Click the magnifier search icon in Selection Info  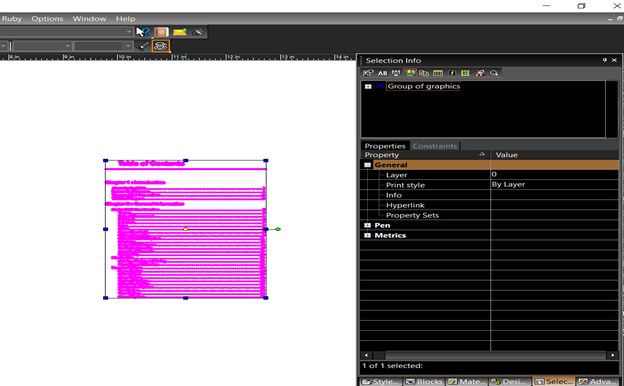[494, 73]
